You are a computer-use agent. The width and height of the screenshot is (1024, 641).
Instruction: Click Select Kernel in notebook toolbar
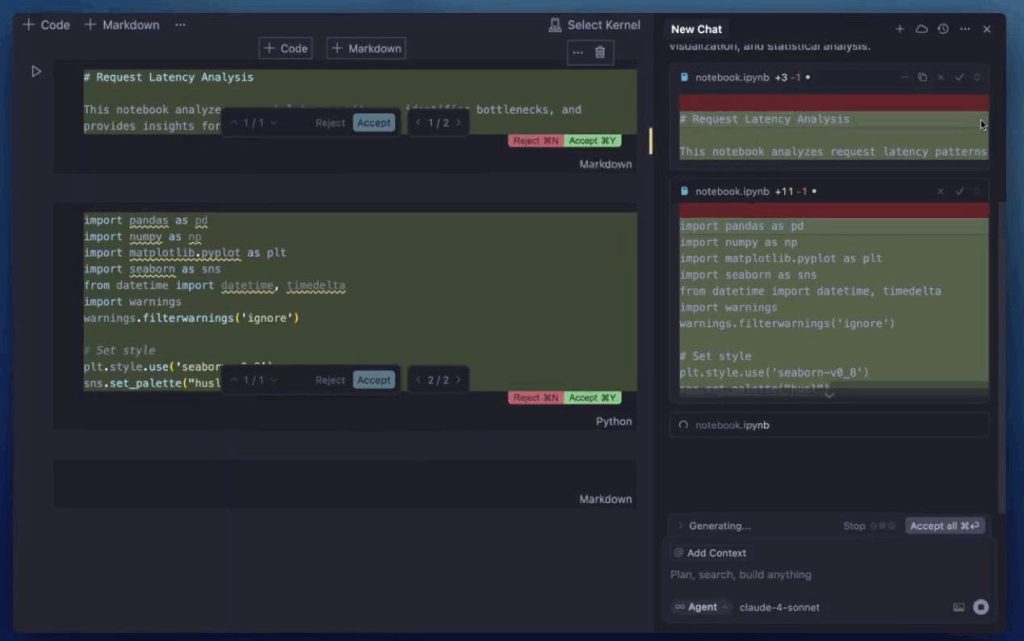tap(597, 25)
